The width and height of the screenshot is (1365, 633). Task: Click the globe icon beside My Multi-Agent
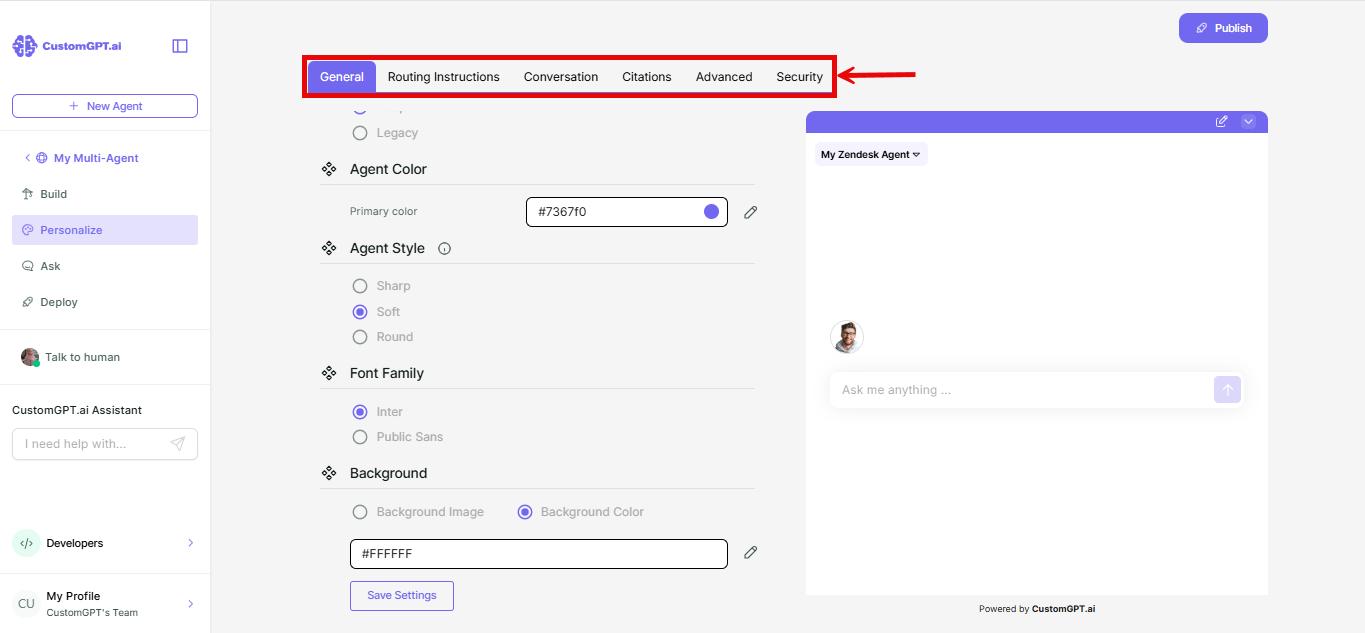[42, 158]
